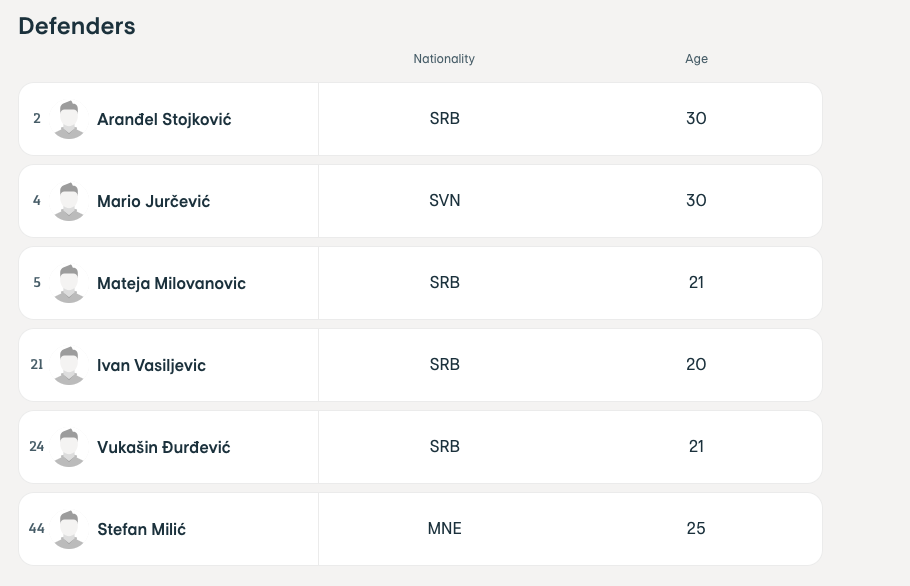This screenshot has width=910, height=586.
Task: Select Stefan Milić name
Action: 142,529
